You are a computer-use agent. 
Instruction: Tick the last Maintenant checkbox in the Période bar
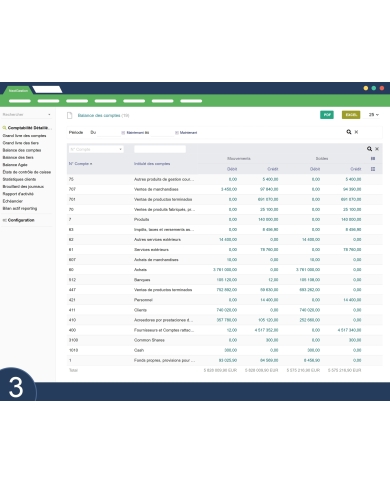pyautogui.click(x=177, y=133)
